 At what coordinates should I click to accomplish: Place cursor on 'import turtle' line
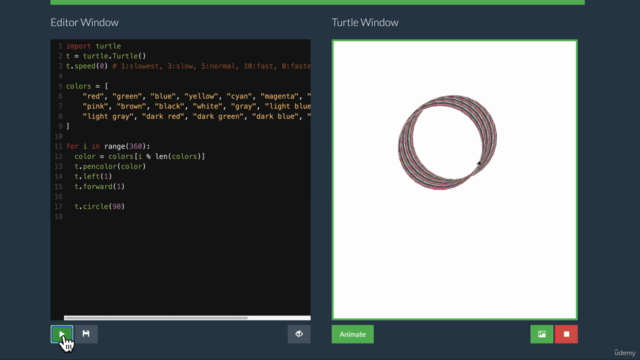tap(93, 46)
